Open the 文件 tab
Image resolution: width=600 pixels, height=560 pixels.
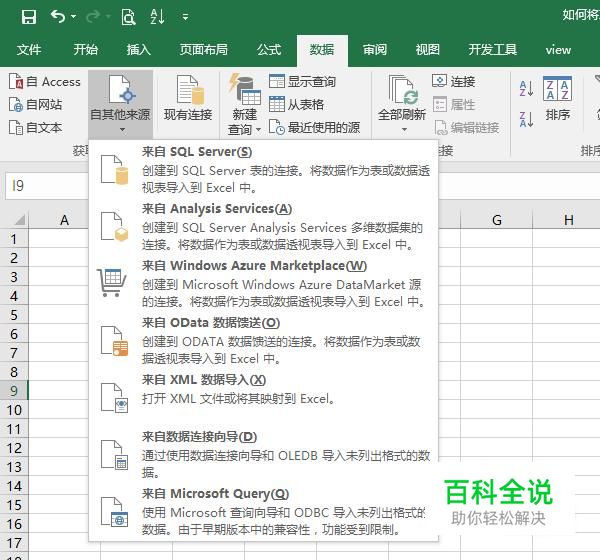29,50
